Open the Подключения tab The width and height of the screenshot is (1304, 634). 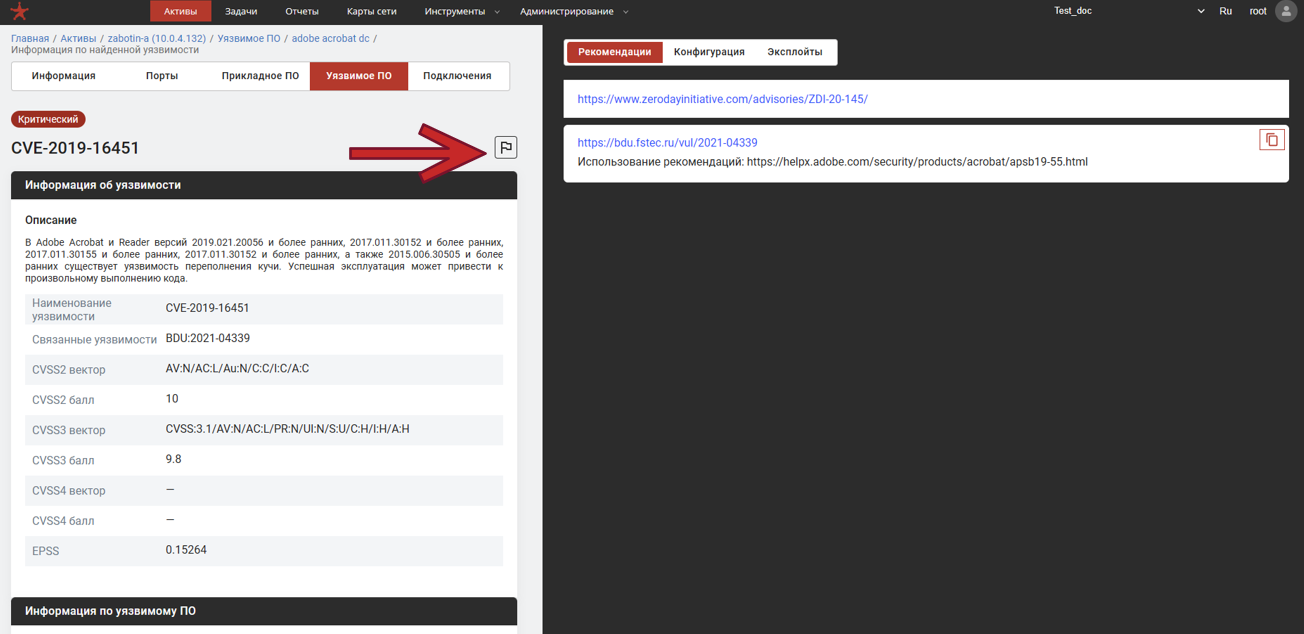point(457,76)
